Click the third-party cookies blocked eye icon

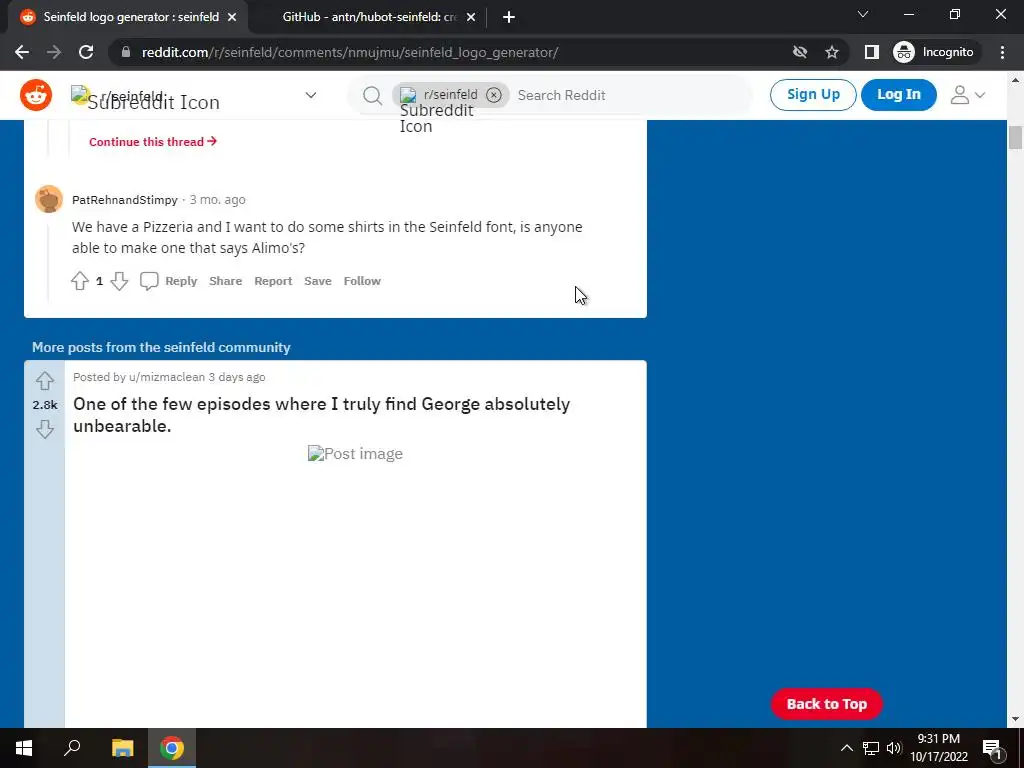pyautogui.click(x=800, y=52)
